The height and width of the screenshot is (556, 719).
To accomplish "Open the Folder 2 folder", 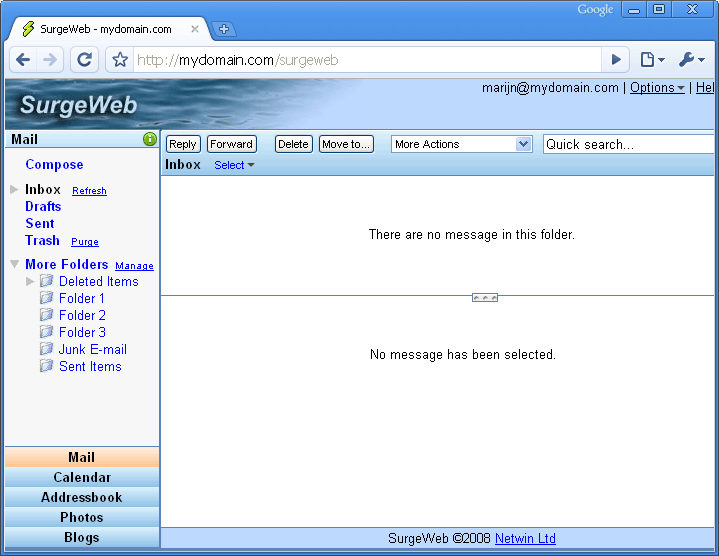I will (82, 315).
